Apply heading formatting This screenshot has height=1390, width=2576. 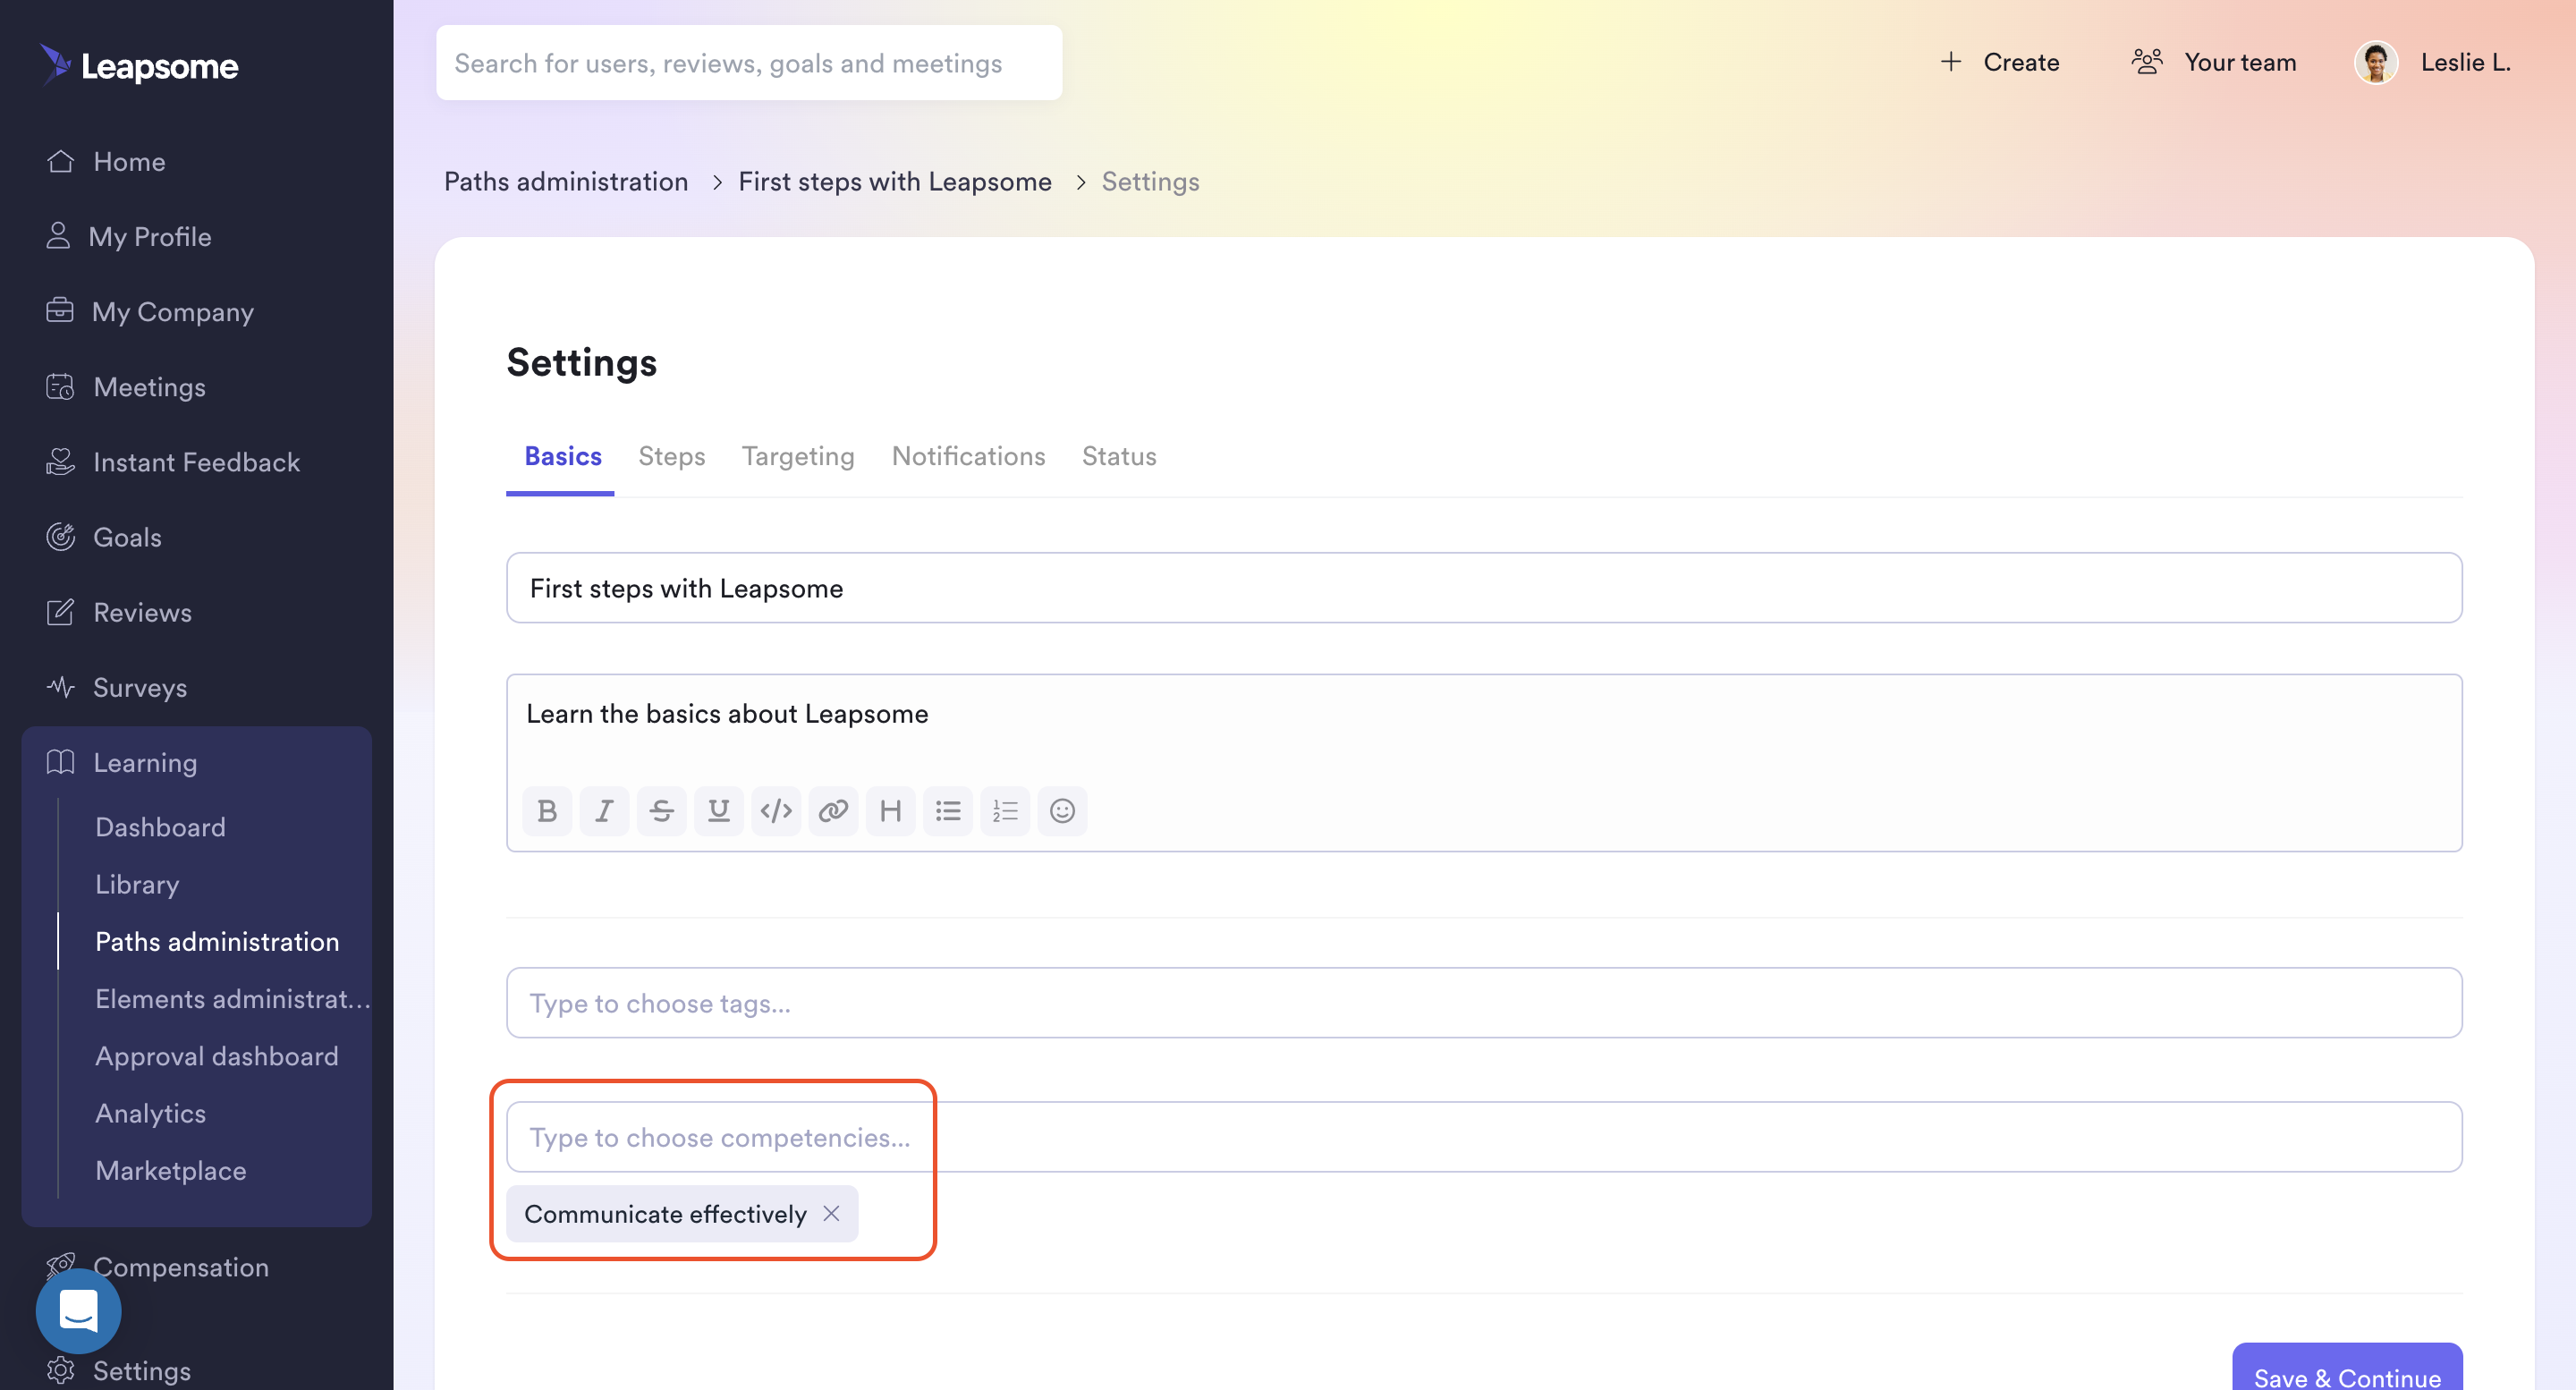coord(890,810)
